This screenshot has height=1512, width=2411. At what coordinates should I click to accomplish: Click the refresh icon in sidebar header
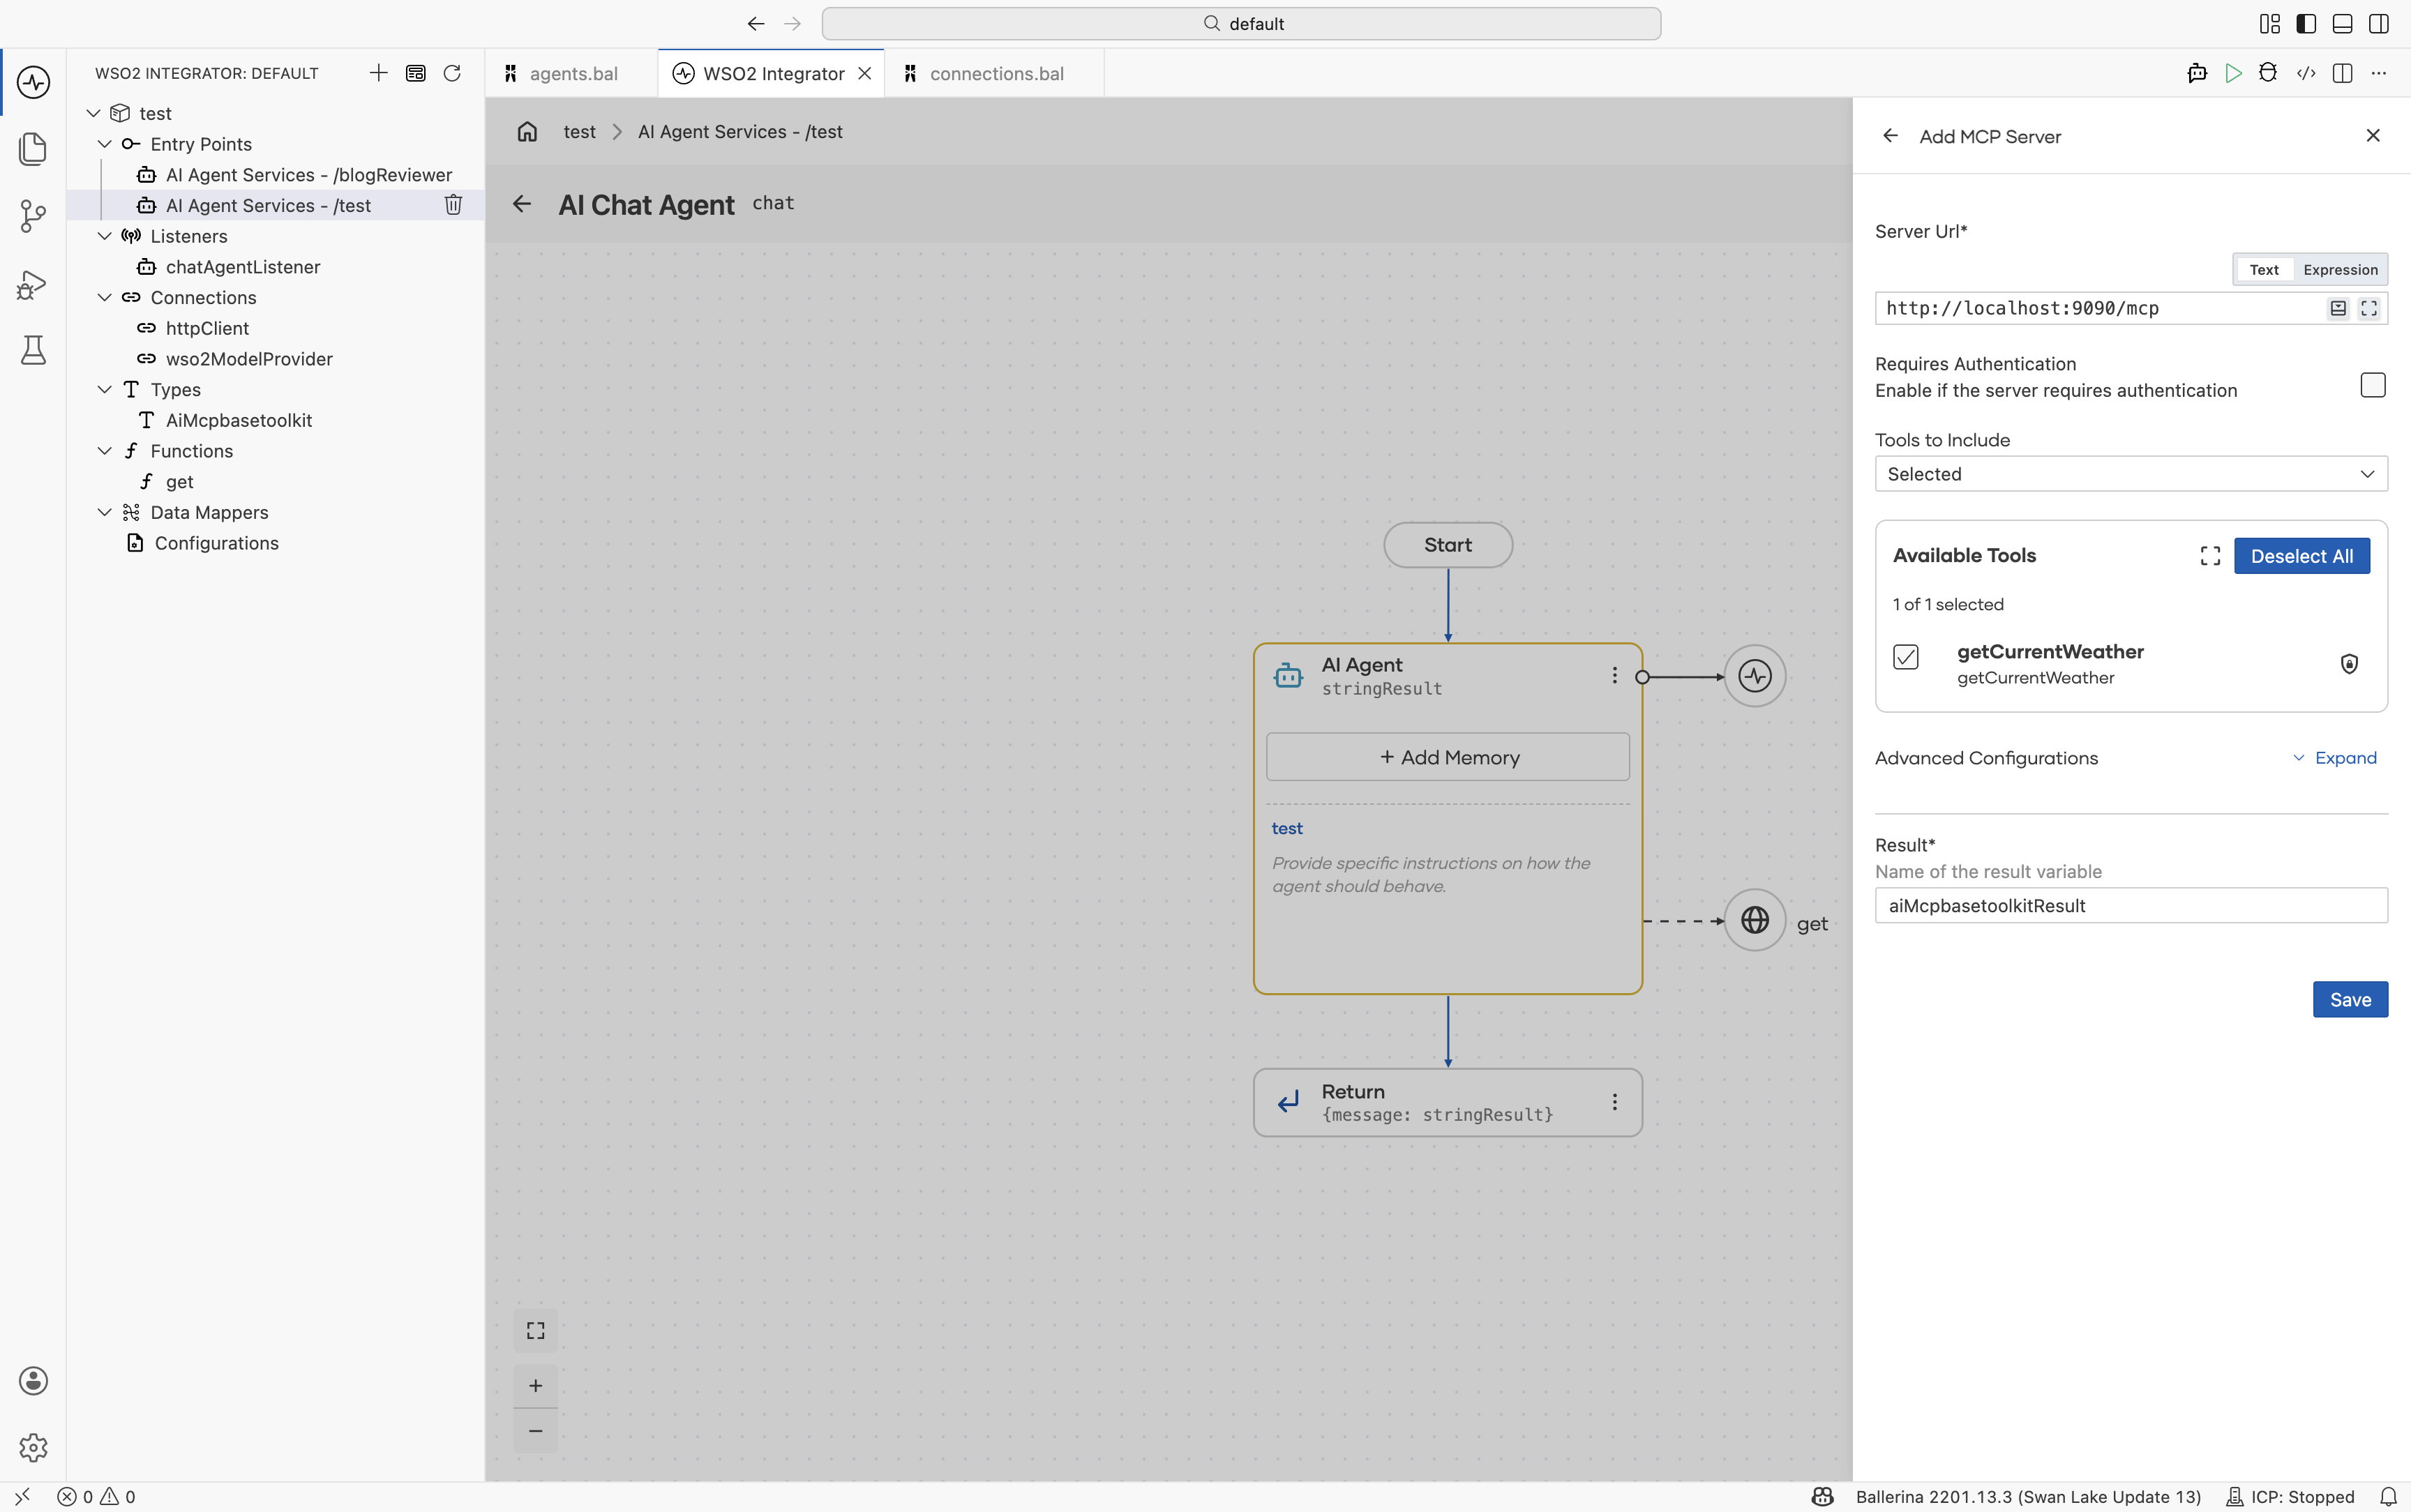(452, 73)
